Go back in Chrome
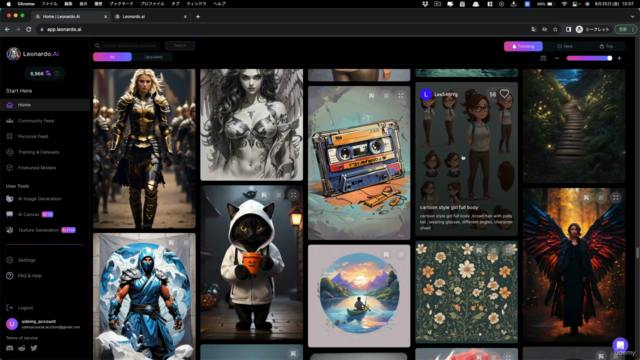Screen dimensions: 640x360 (x=7, y=29)
